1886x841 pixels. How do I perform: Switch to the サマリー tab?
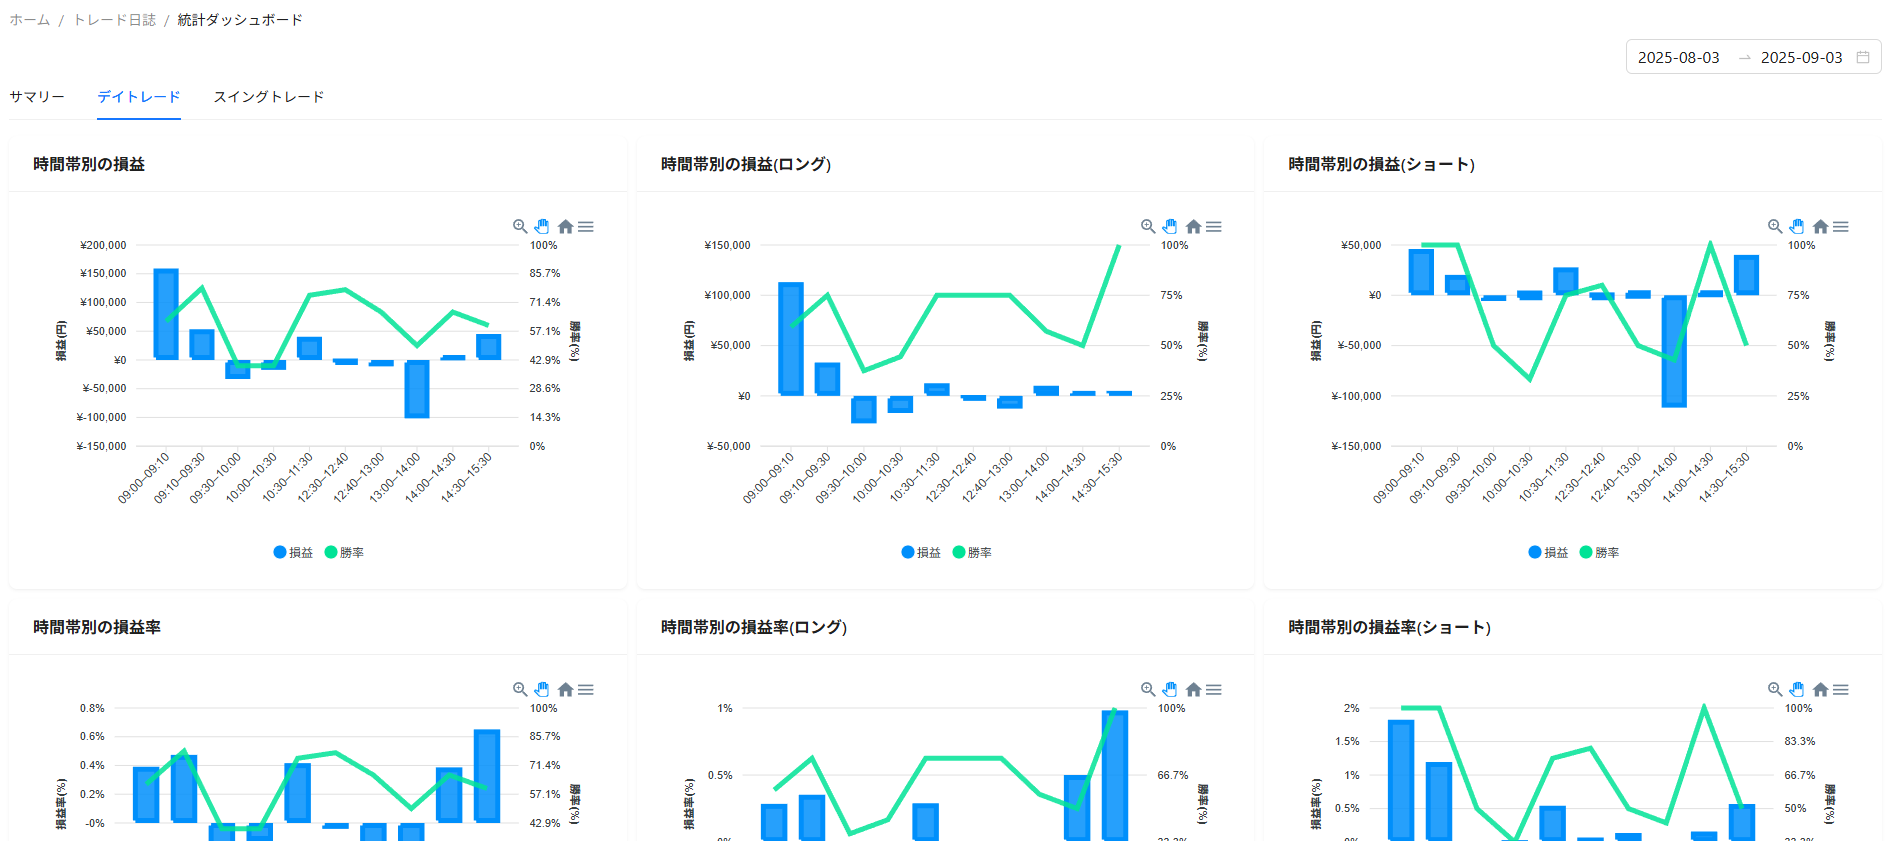coord(37,97)
